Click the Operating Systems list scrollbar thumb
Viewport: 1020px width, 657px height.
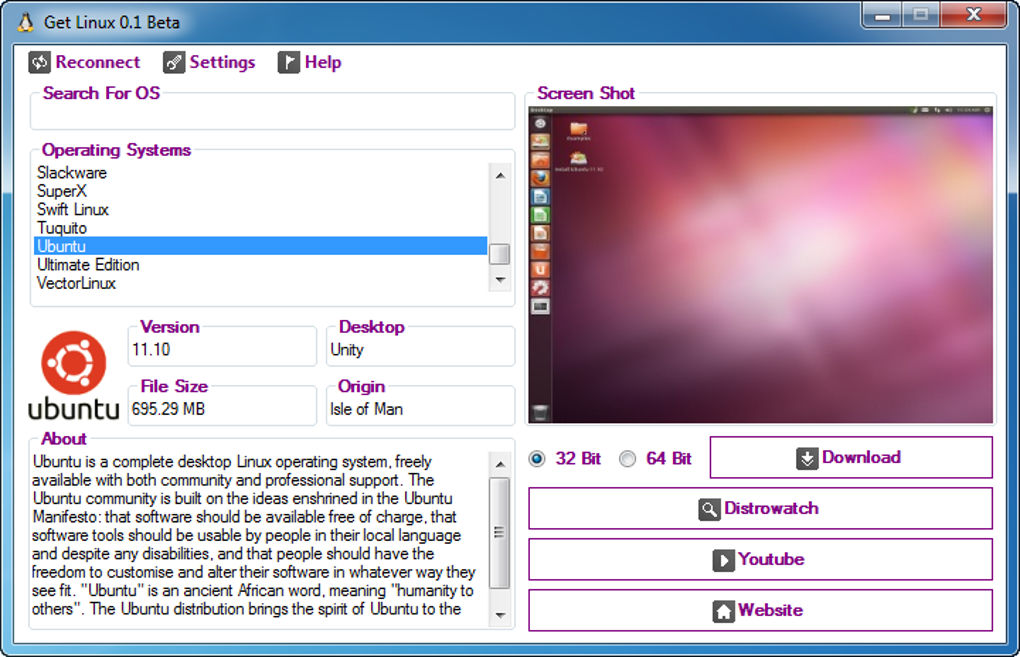pos(500,254)
